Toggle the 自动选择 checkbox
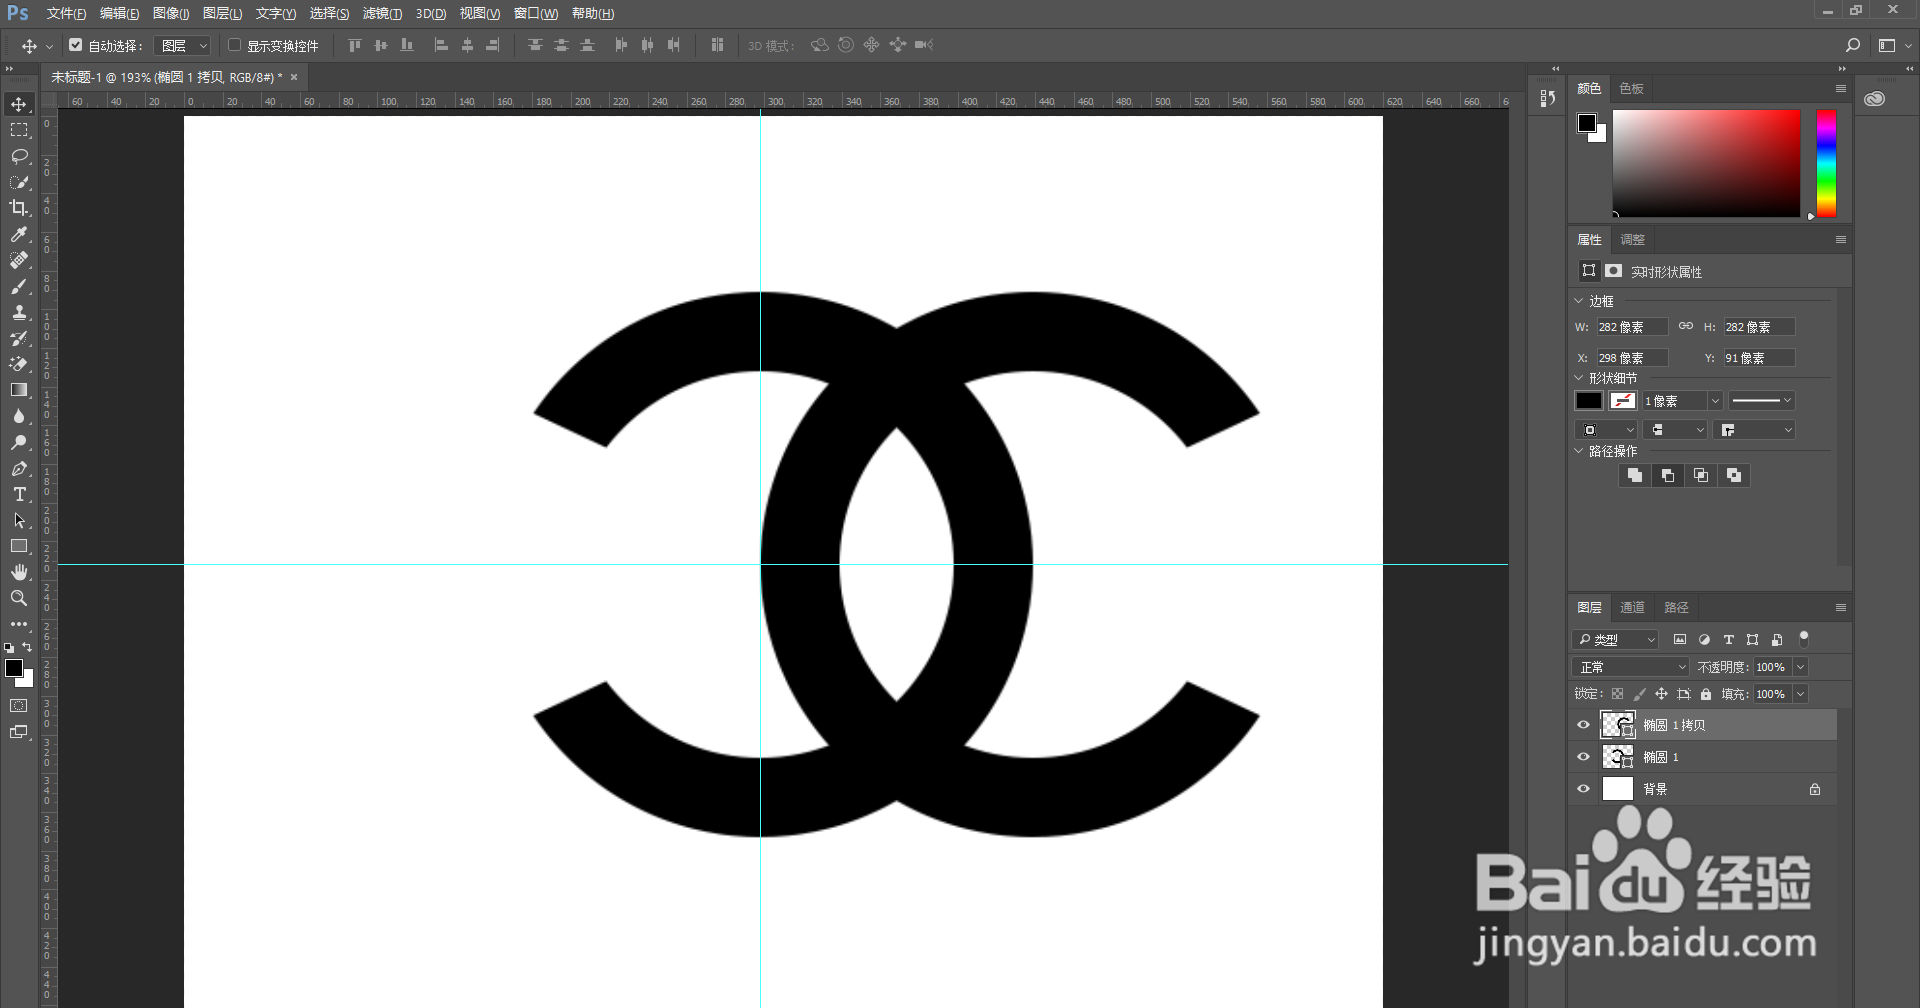This screenshot has height=1008, width=1920. (75, 45)
